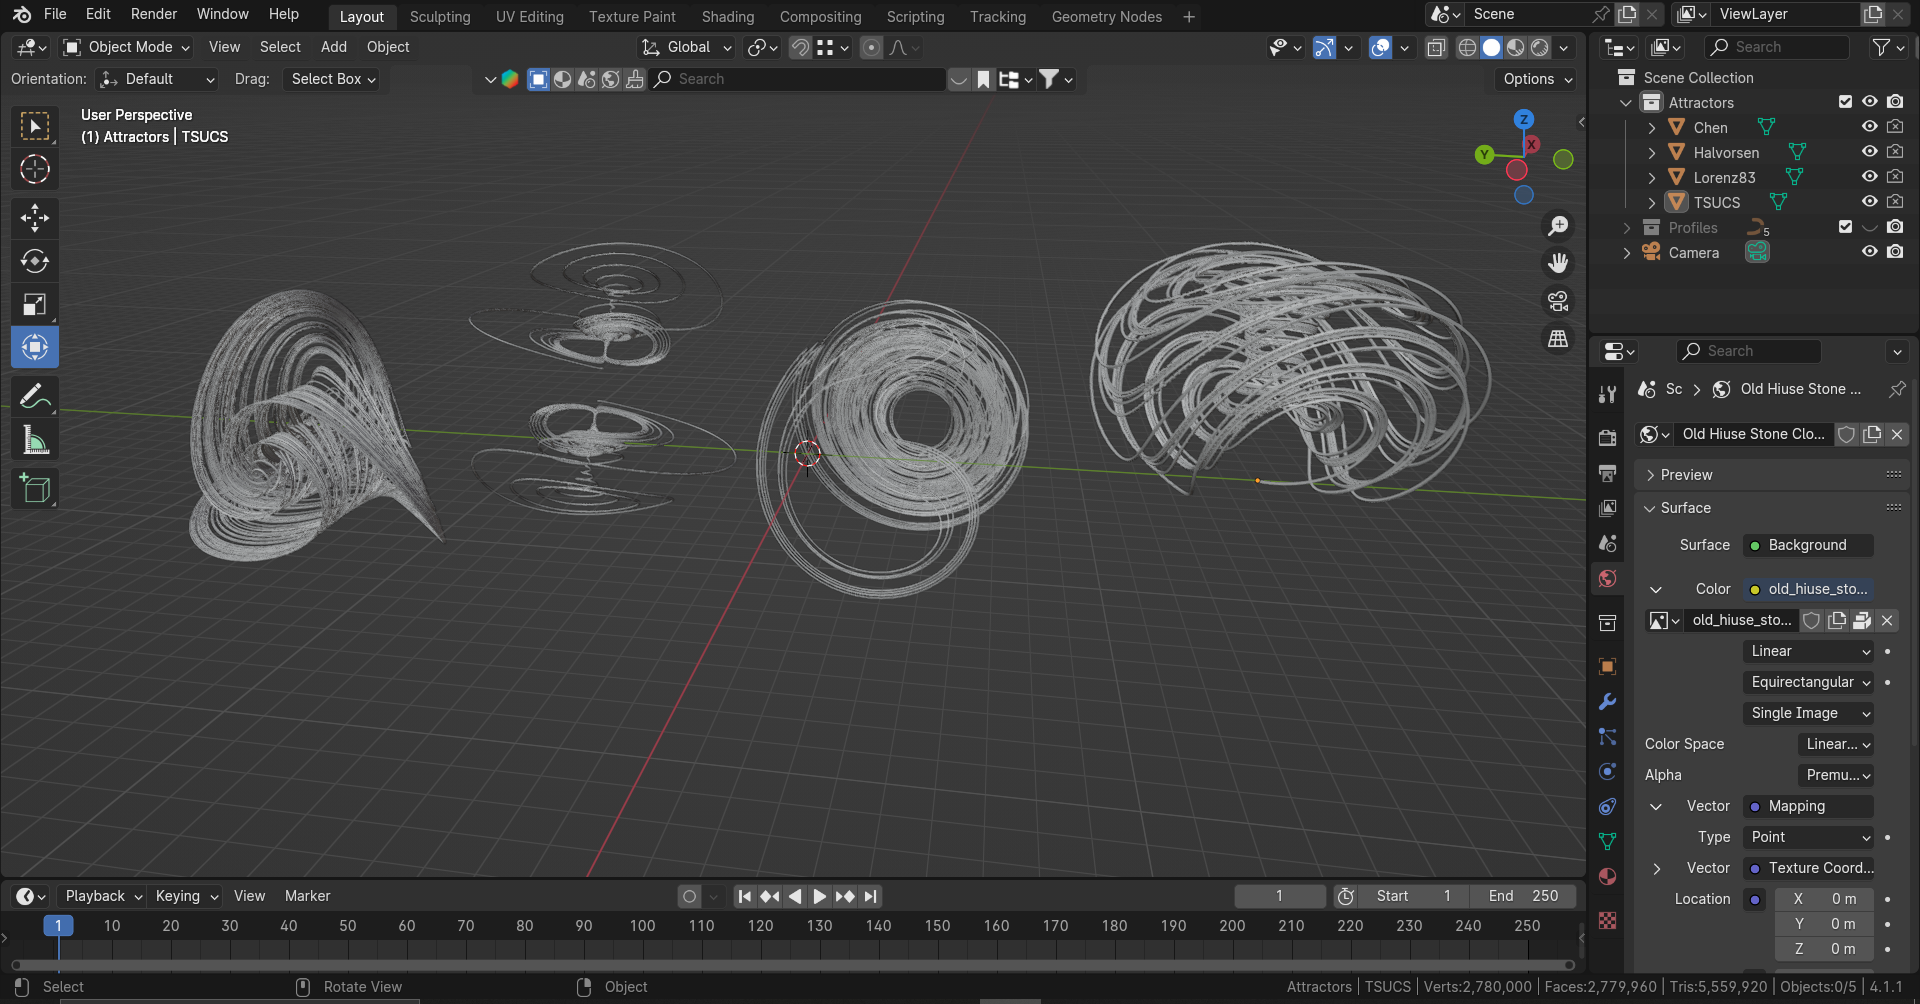
Task: Click the Options button
Action: (x=1534, y=79)
